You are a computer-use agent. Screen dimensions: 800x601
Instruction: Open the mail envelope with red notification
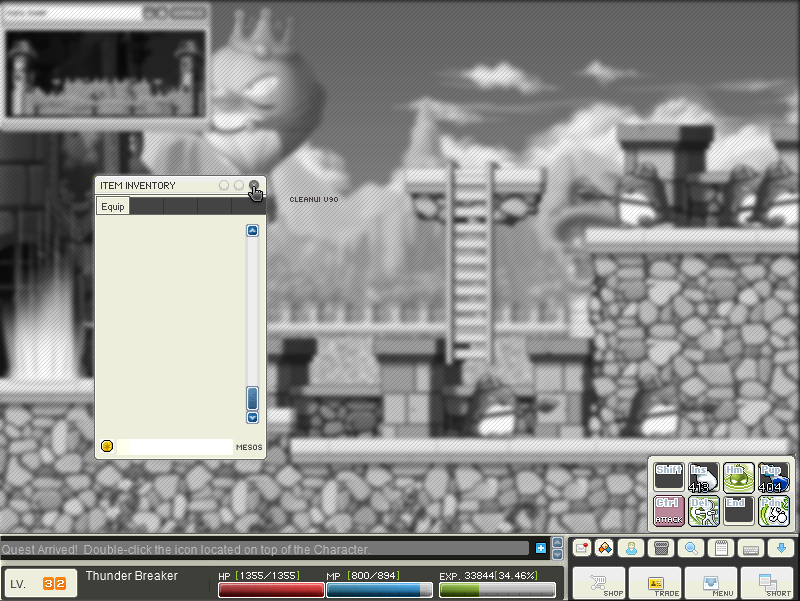[x=582, y=548]
